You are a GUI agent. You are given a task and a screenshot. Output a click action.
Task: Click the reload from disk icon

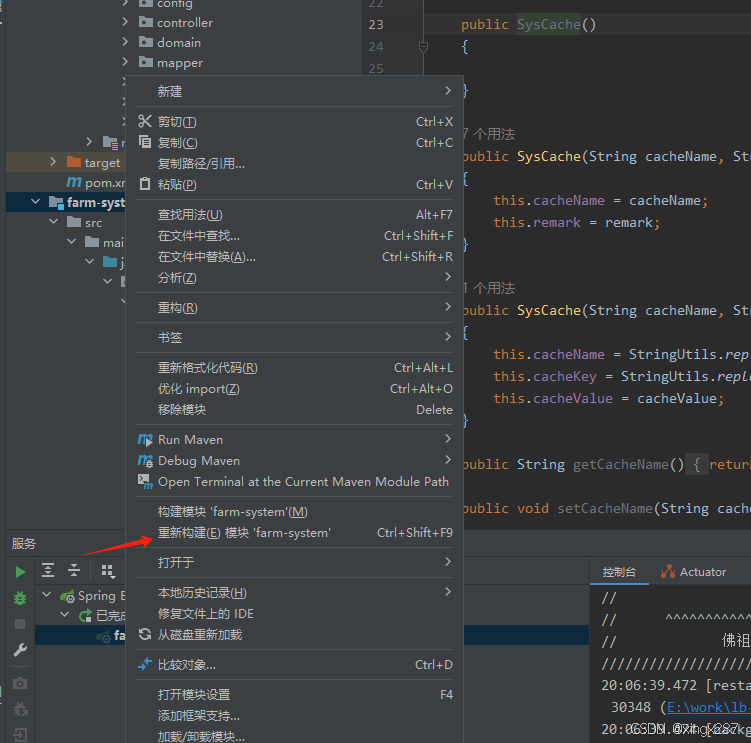coord(145,634)
